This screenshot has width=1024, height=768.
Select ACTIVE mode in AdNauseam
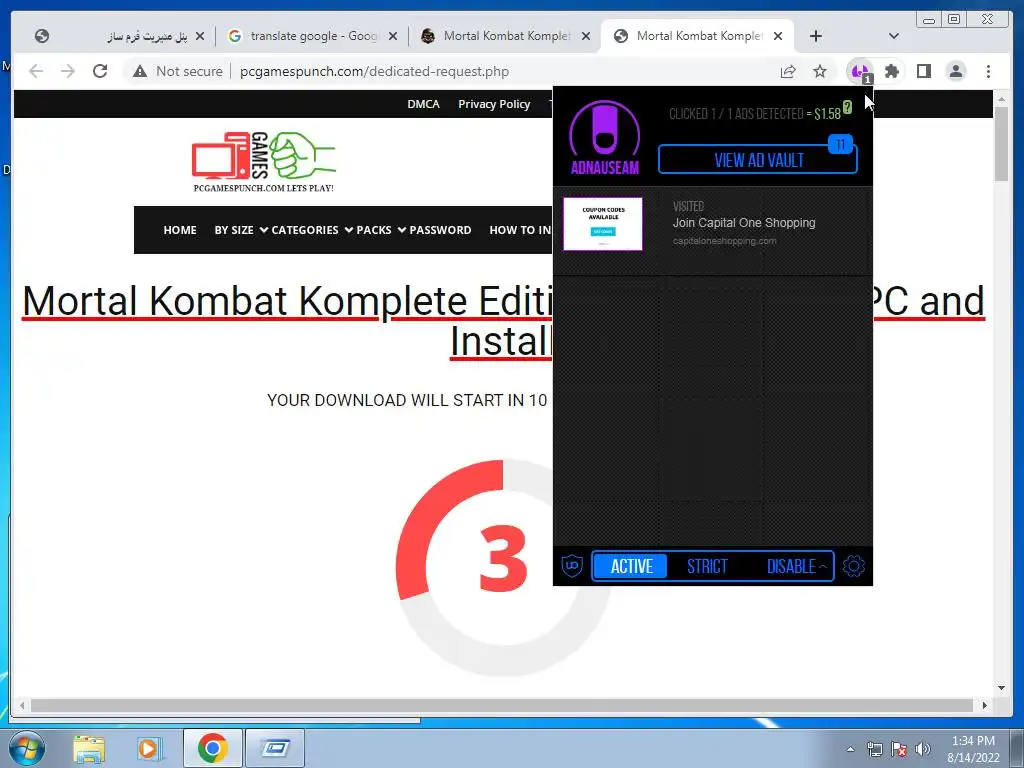[x=632, y=566]
